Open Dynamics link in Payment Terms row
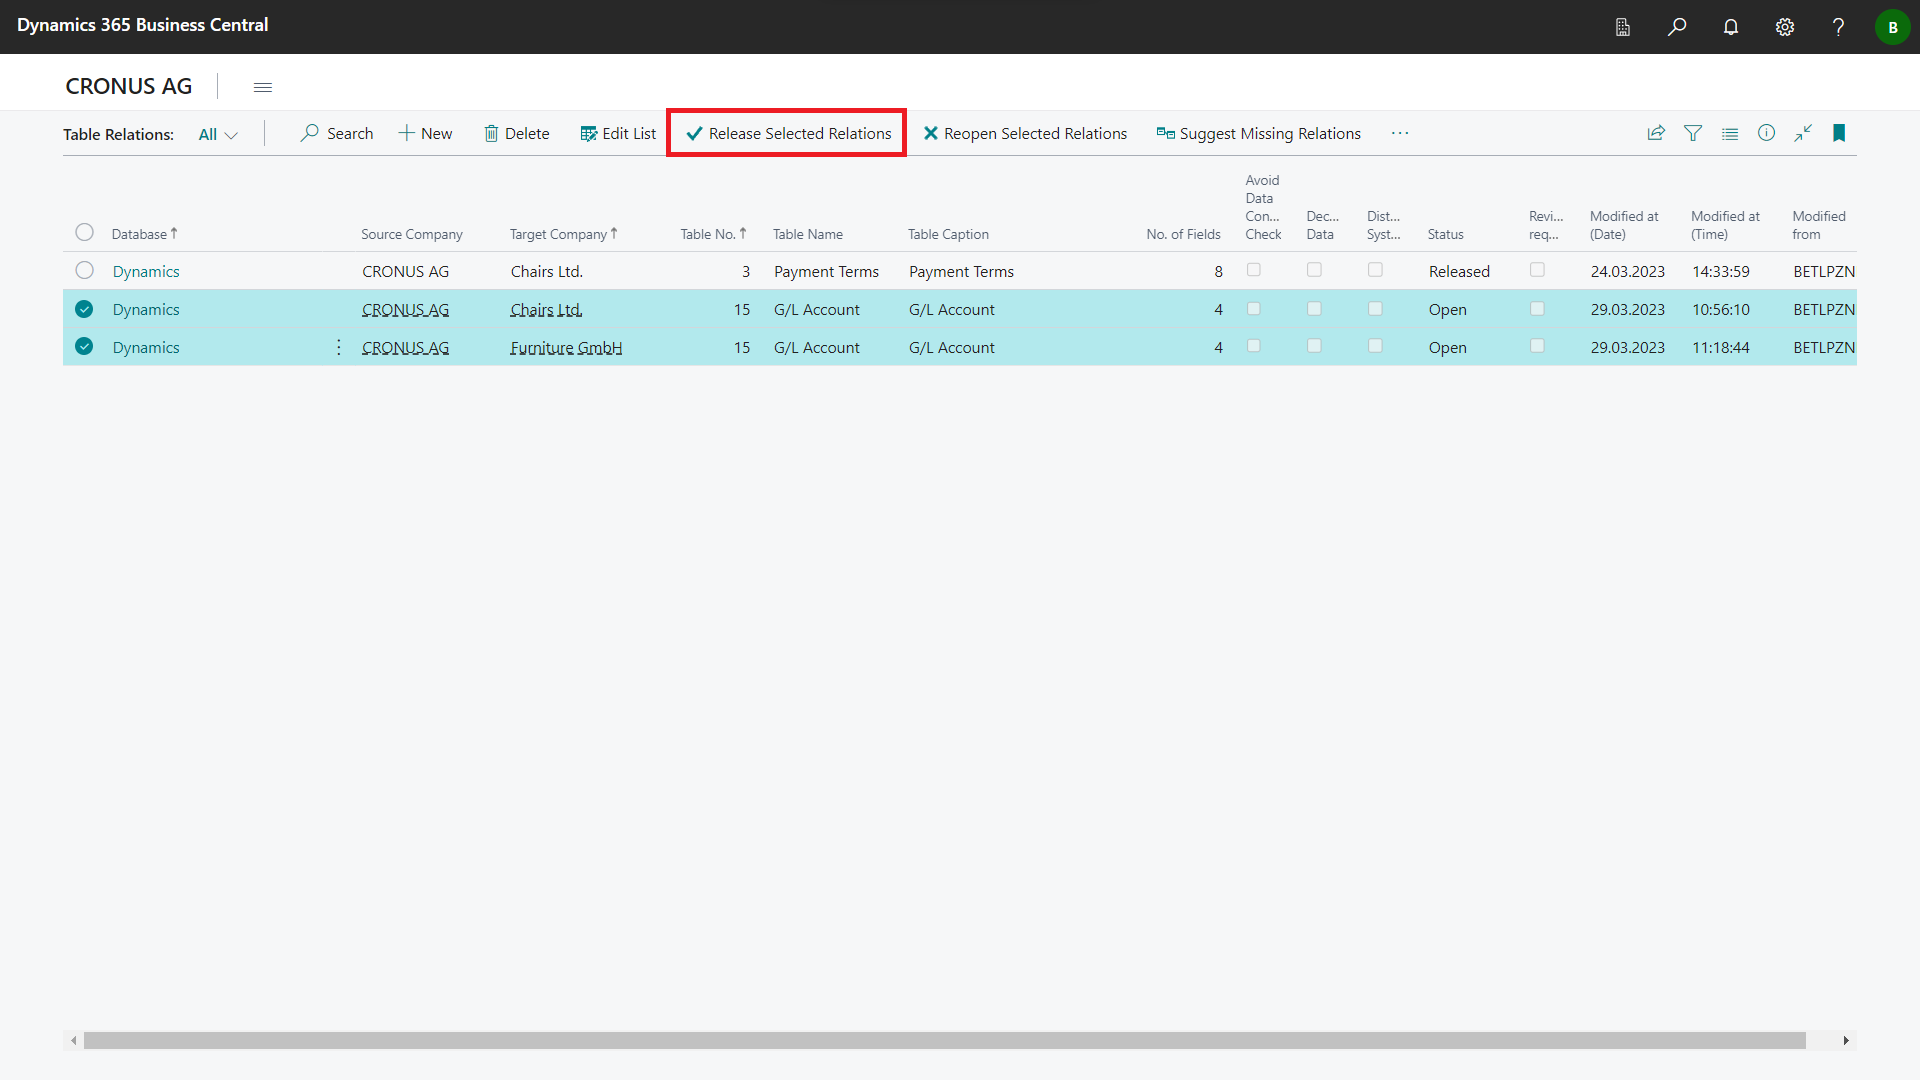This screenshot has height=1080, width=1920. (146, 272)
